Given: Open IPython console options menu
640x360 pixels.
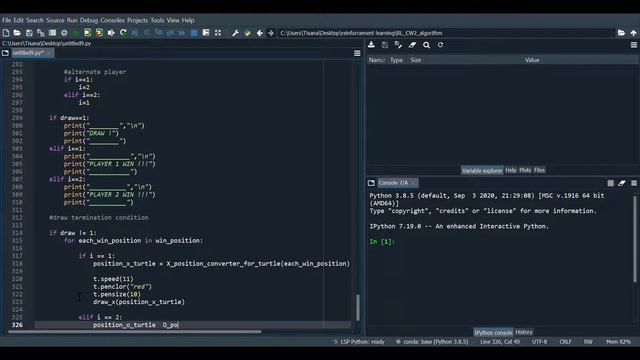Looking at the screenshot, I should (x=634, y=183).
